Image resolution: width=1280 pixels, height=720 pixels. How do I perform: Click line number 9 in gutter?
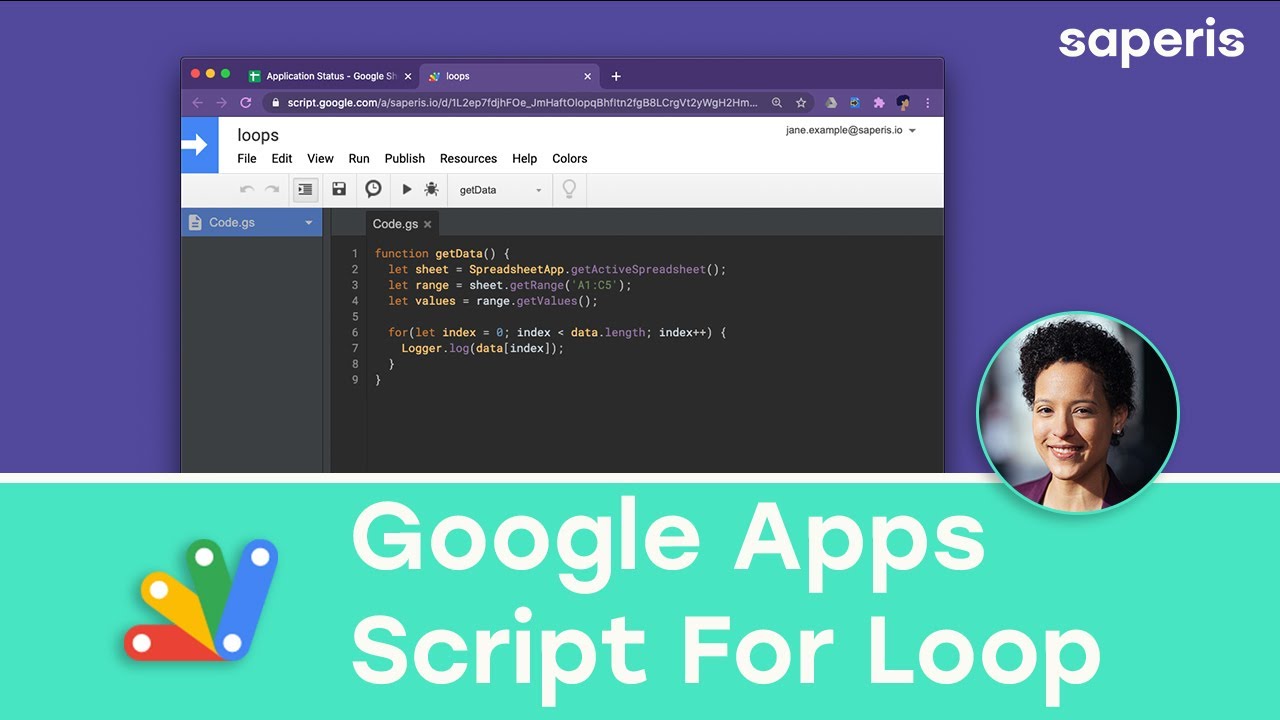coord(354,380)
